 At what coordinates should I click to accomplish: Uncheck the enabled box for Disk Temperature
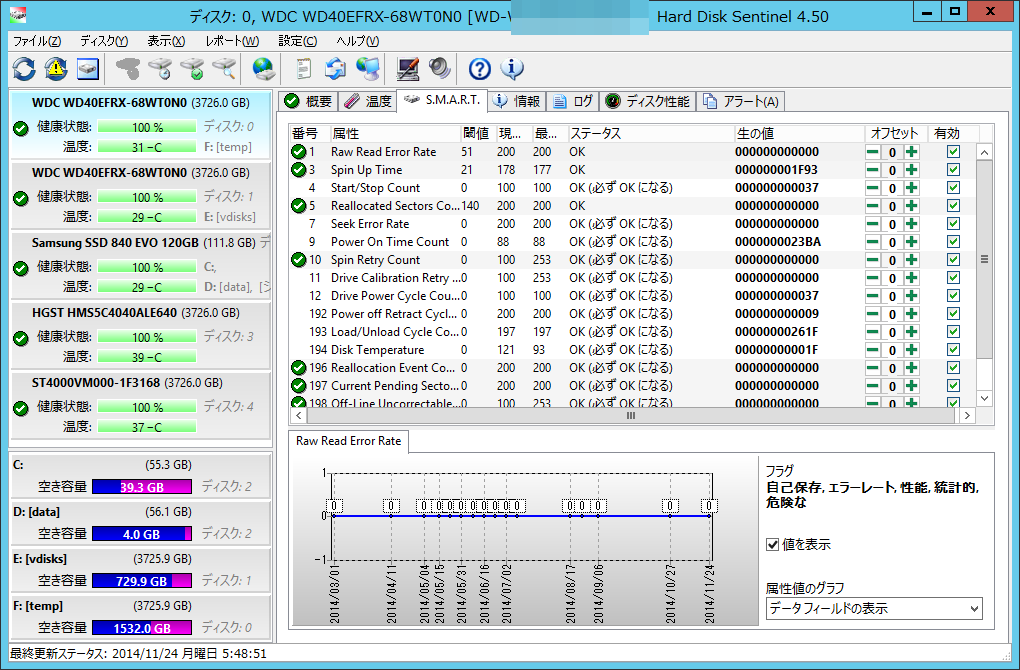click(x=953, y=350)
